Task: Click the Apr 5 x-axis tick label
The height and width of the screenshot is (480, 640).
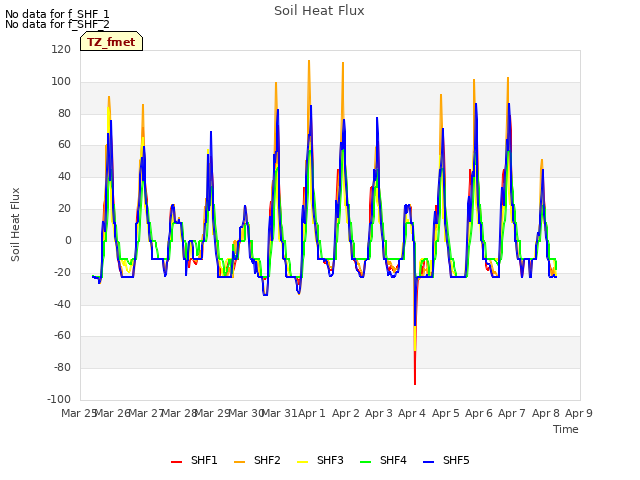Action: [446, 413]
